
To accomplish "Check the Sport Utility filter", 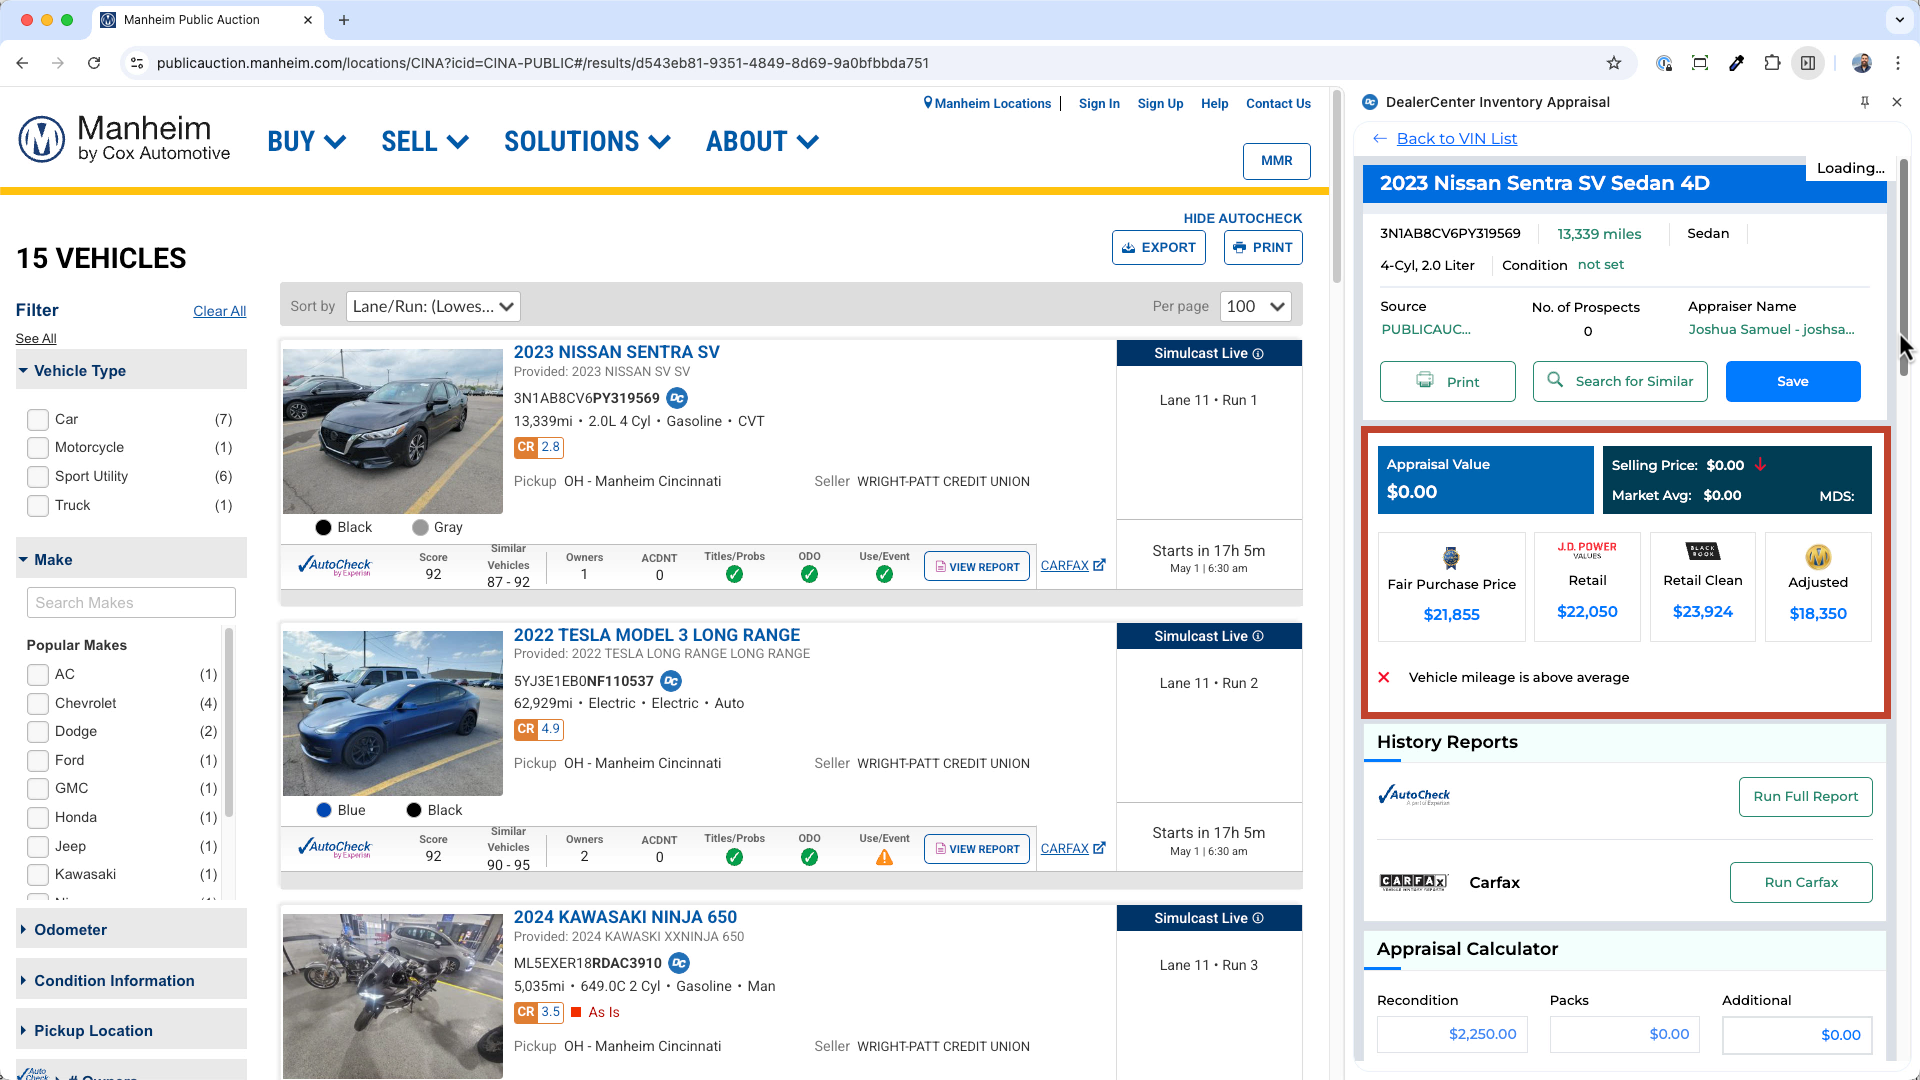I will [x=38, y=477].
